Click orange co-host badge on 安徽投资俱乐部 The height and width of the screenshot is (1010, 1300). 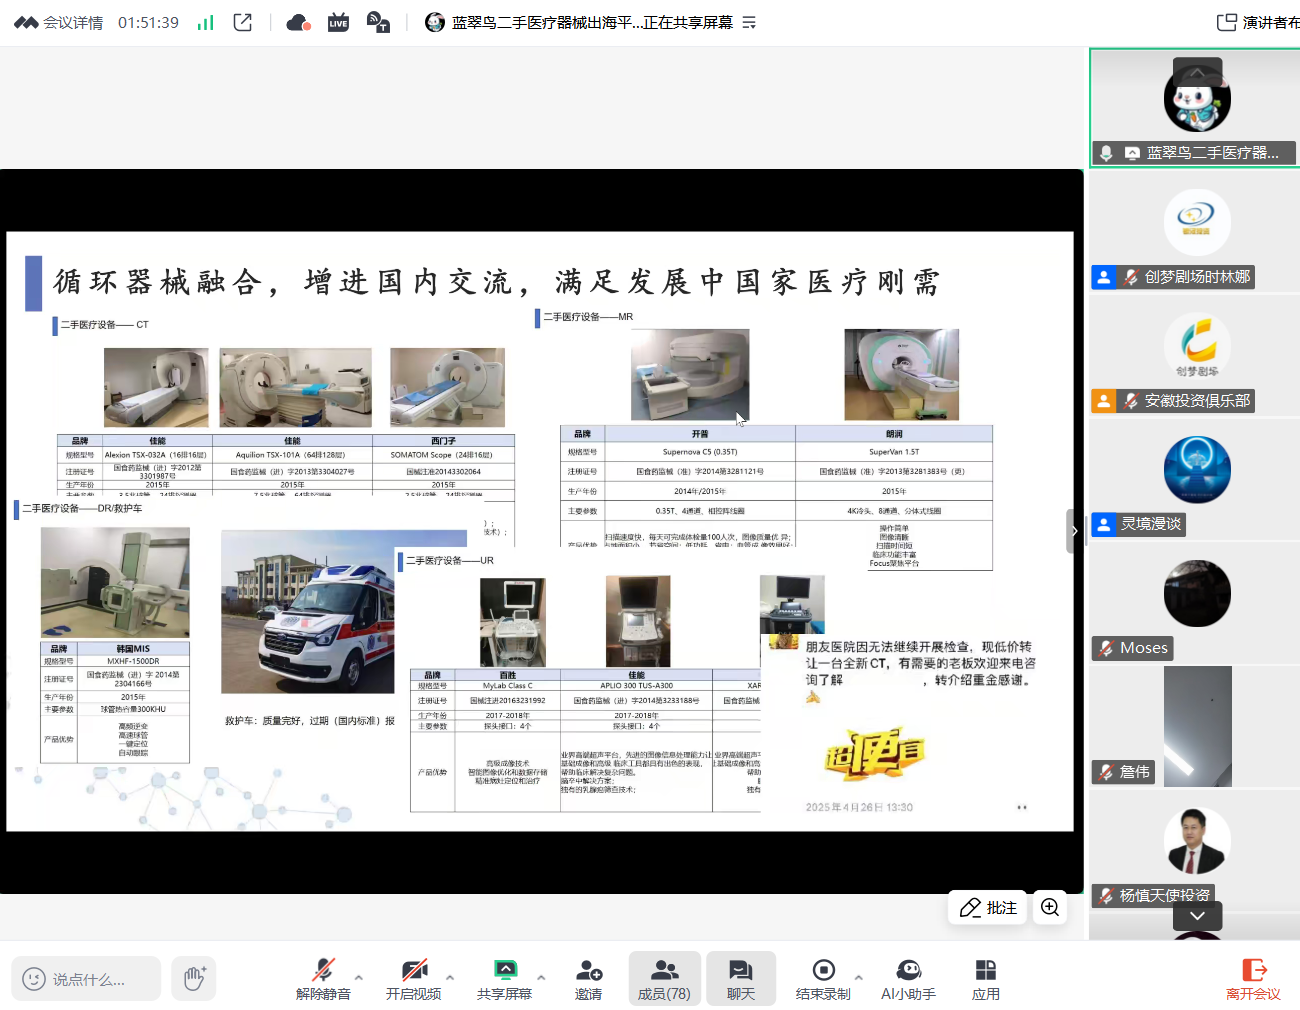point(1103,401)
